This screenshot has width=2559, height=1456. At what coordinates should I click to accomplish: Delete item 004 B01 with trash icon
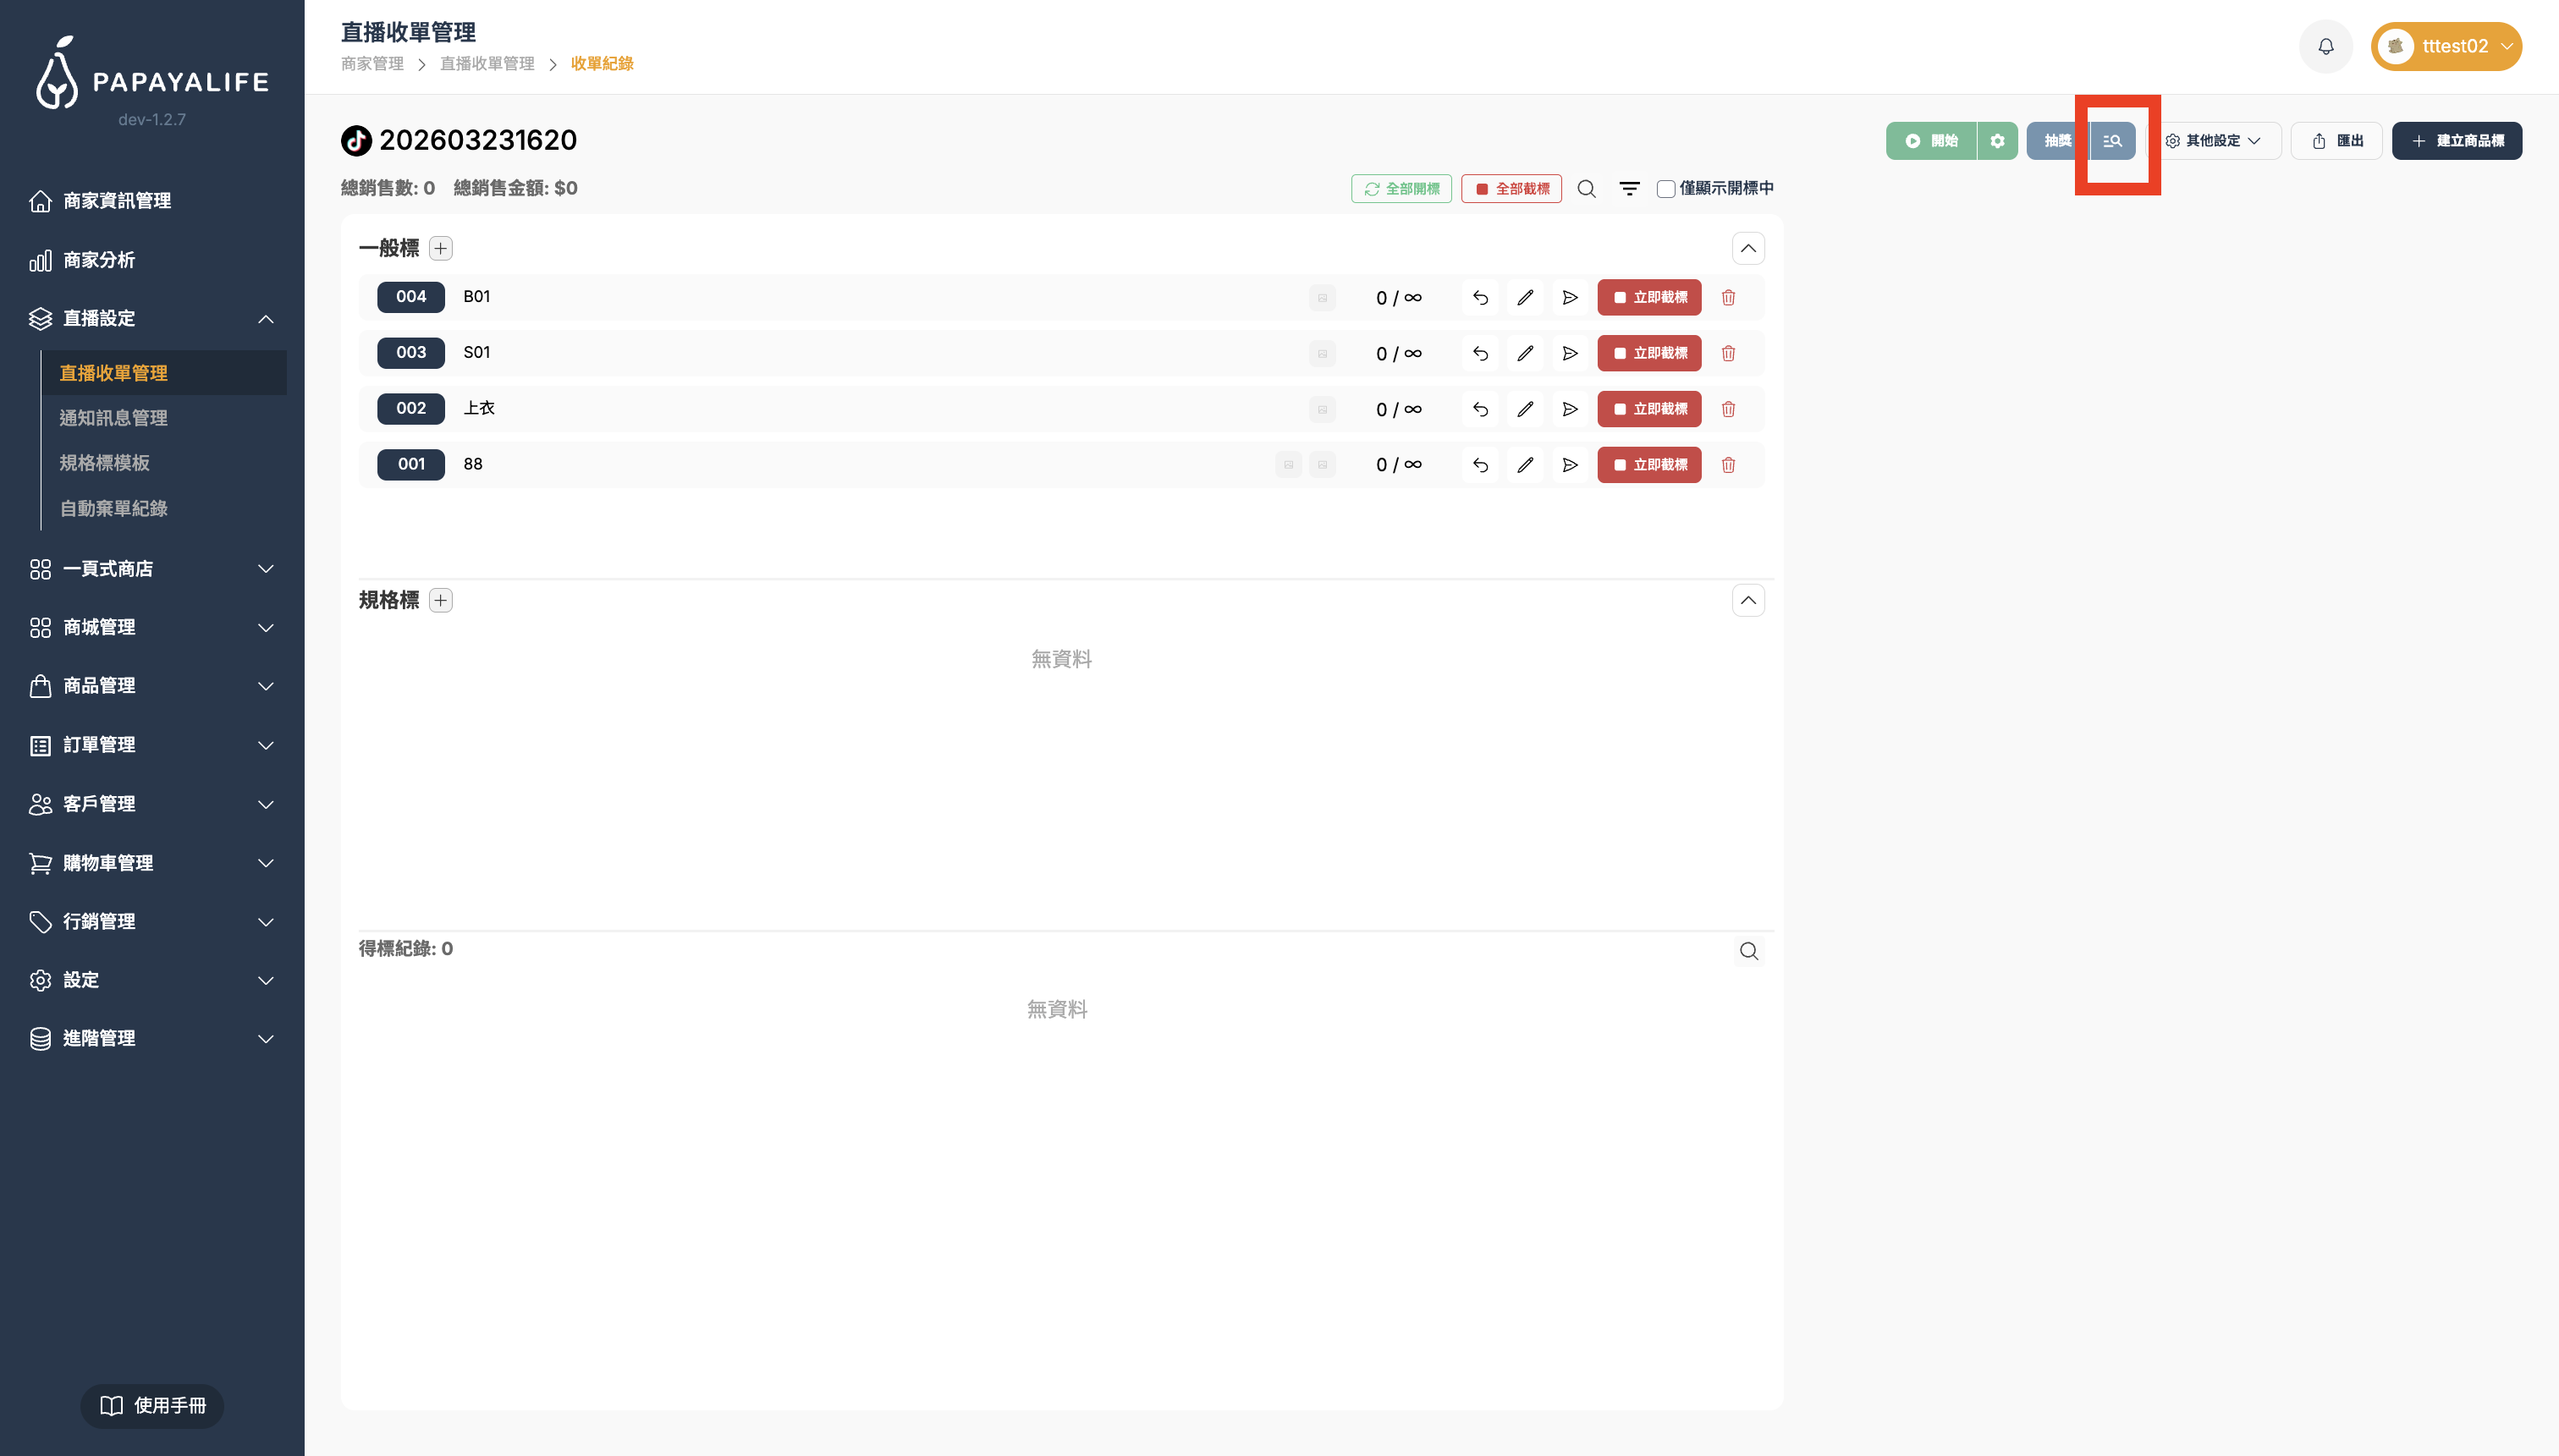click(x=1728, y=297)
